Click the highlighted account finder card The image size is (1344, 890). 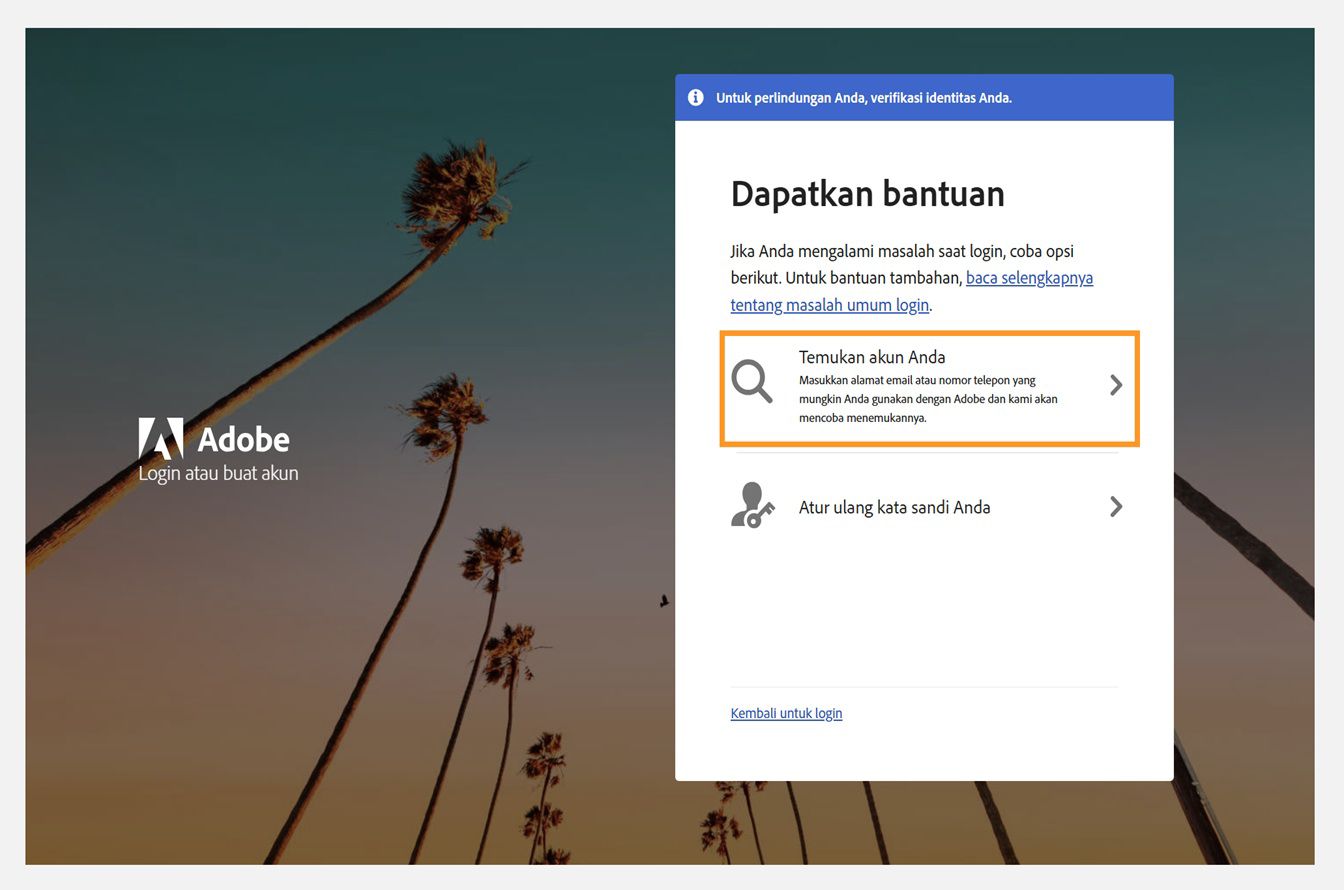pos(930,388)
